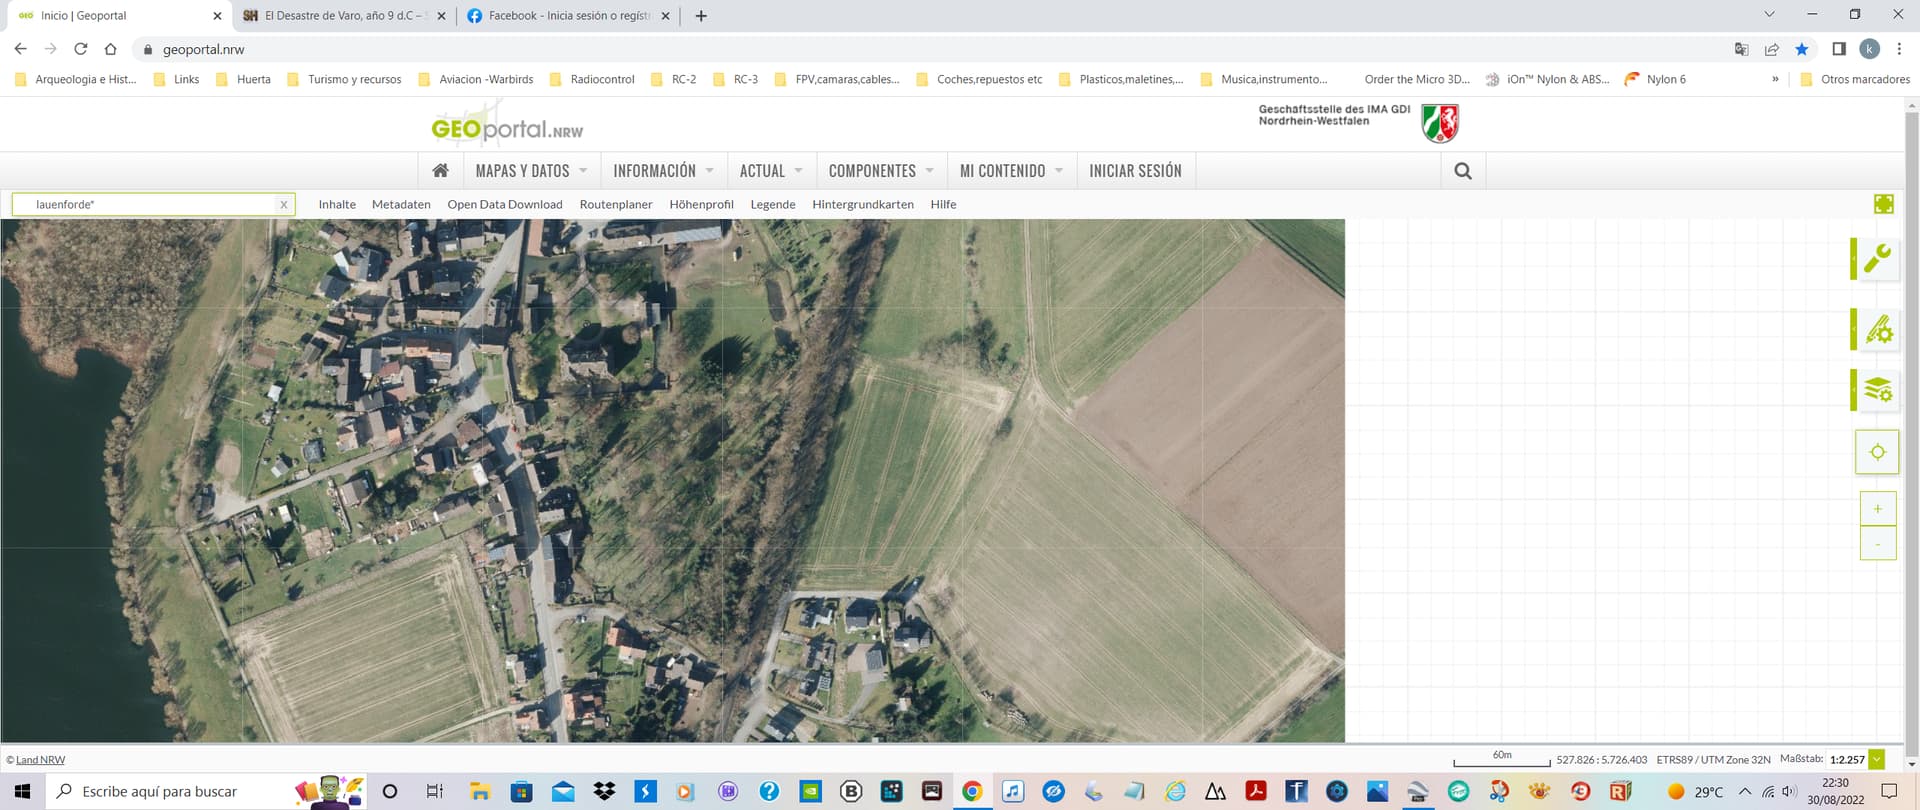Zoom out the map with minus button
The image size is (1920, 810).
(x=1877, y=544)
